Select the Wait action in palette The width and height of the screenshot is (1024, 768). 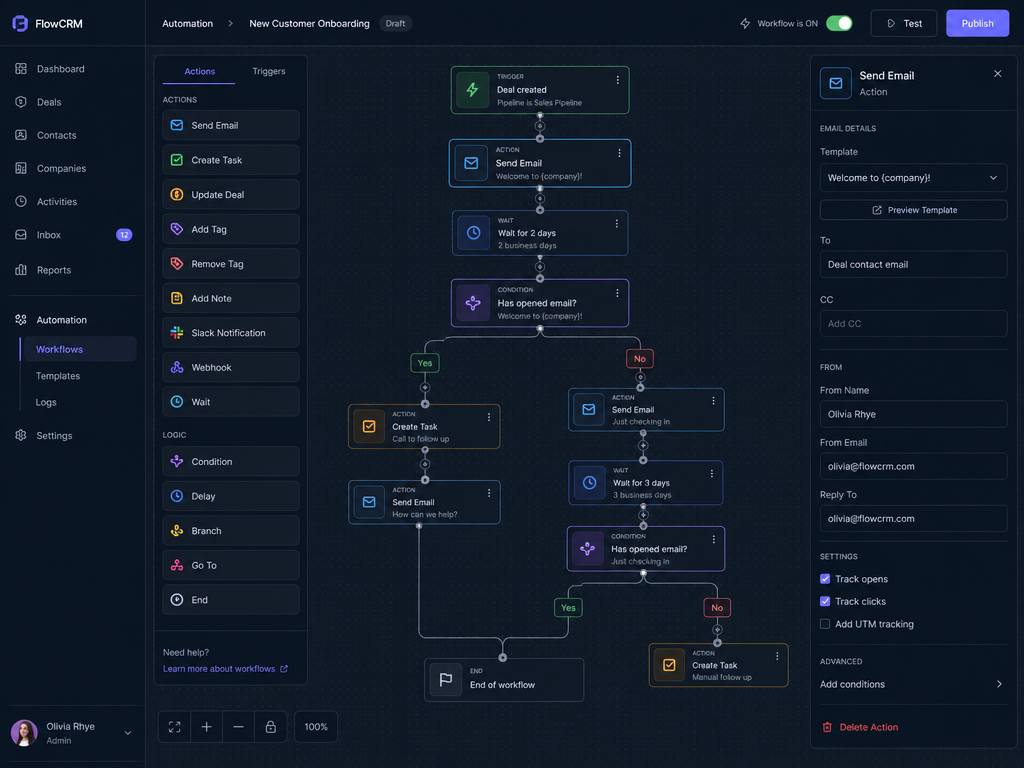tap(231, 402)
